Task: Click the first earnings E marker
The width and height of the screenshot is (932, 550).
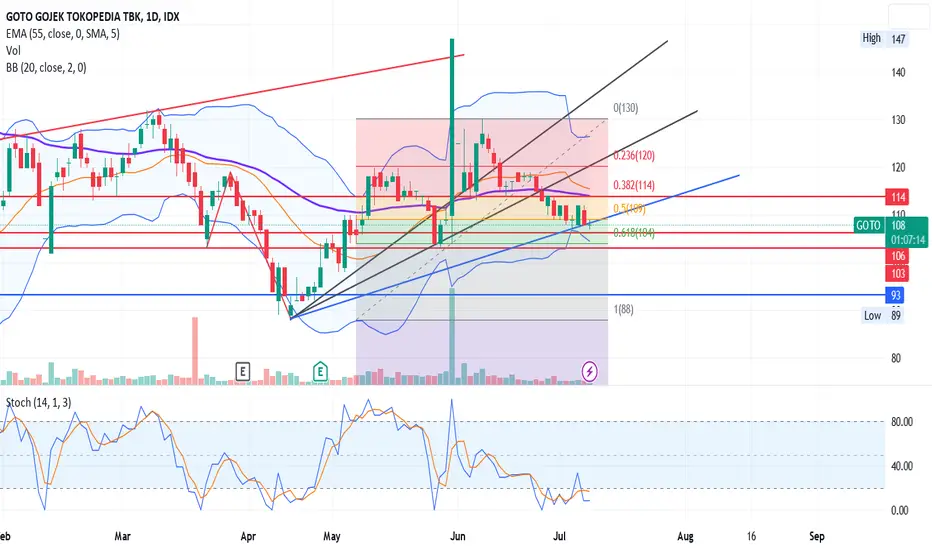Action: click(x=242, y=372)
